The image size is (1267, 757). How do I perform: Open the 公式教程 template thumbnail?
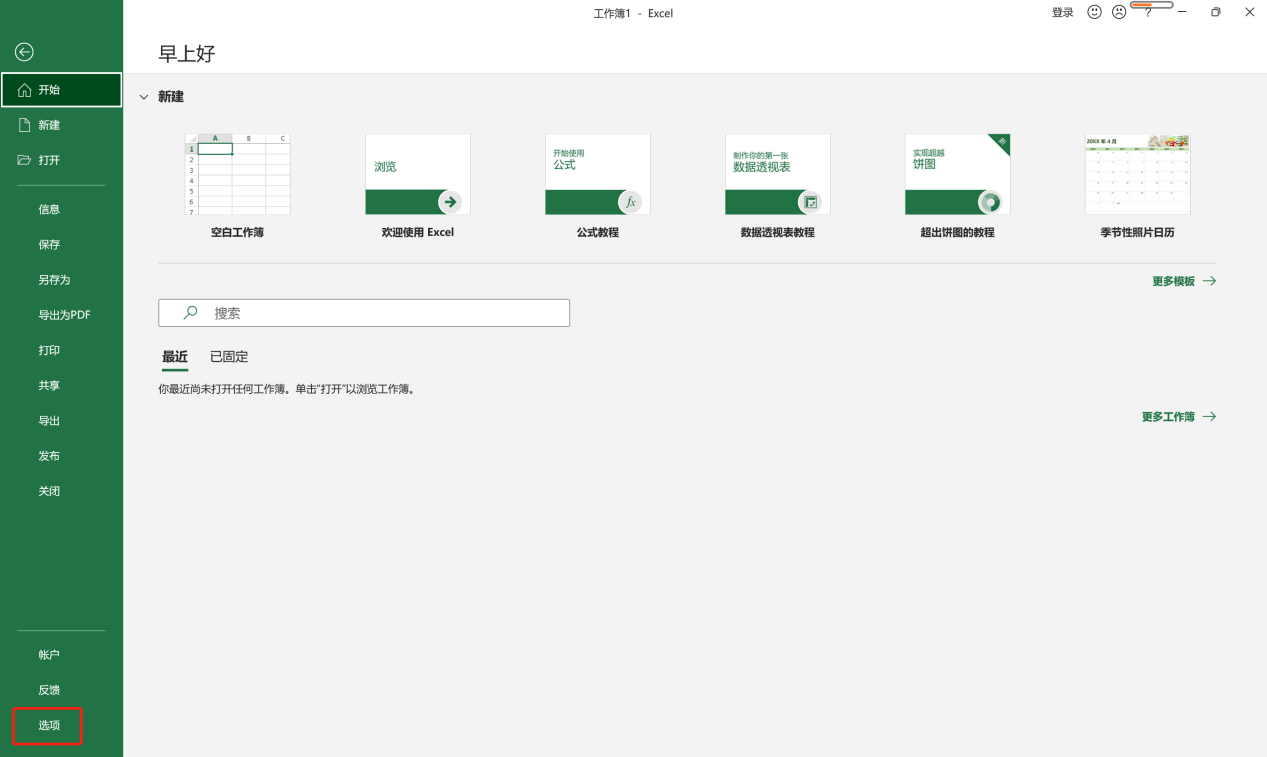click(x=597, y=175)
